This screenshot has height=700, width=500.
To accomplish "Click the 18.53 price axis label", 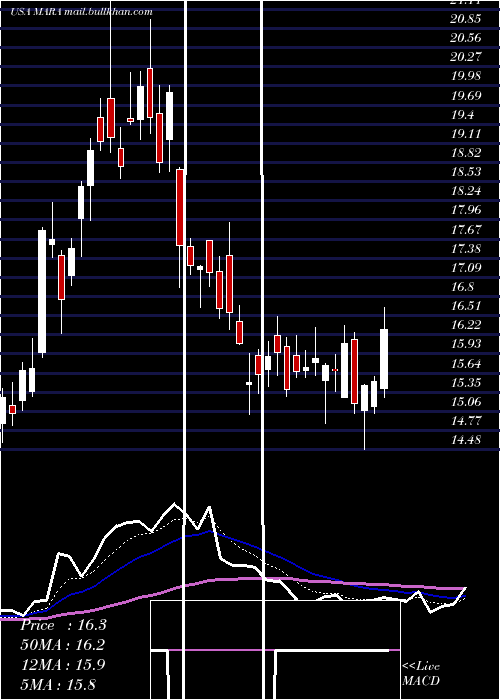I will coord(467,172).
